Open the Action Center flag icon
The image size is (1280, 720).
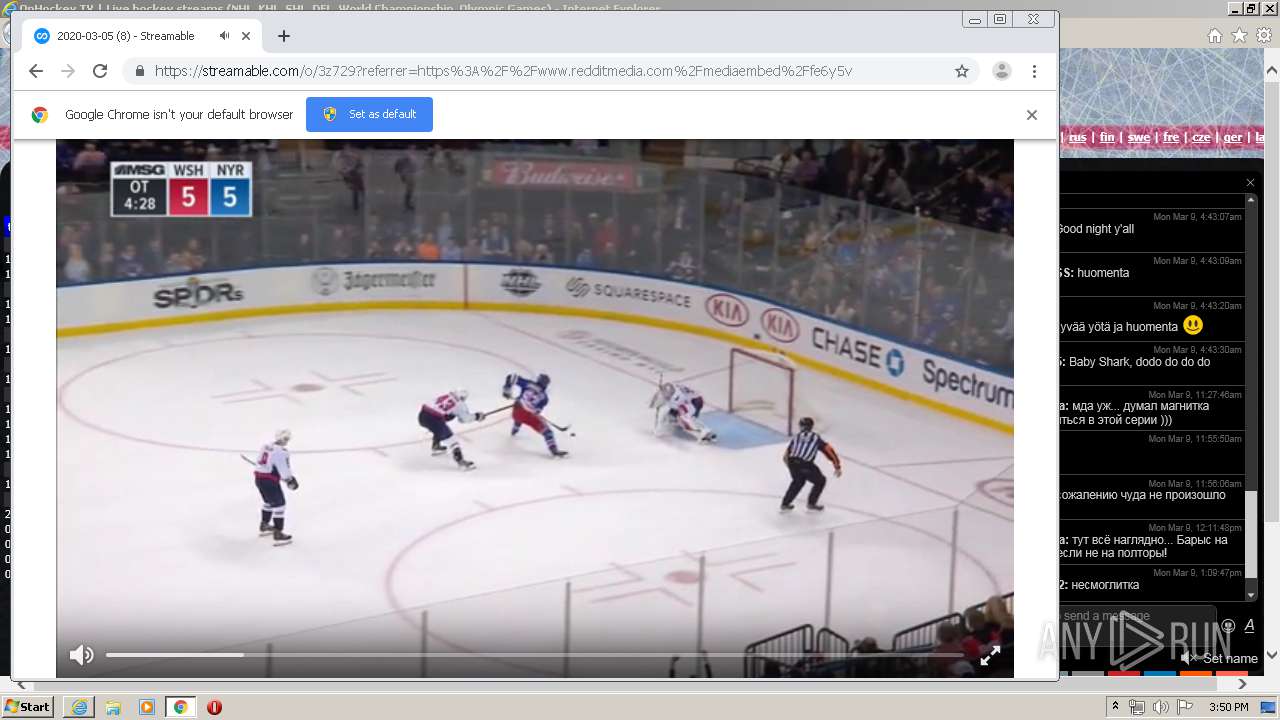click(1186, 707)
